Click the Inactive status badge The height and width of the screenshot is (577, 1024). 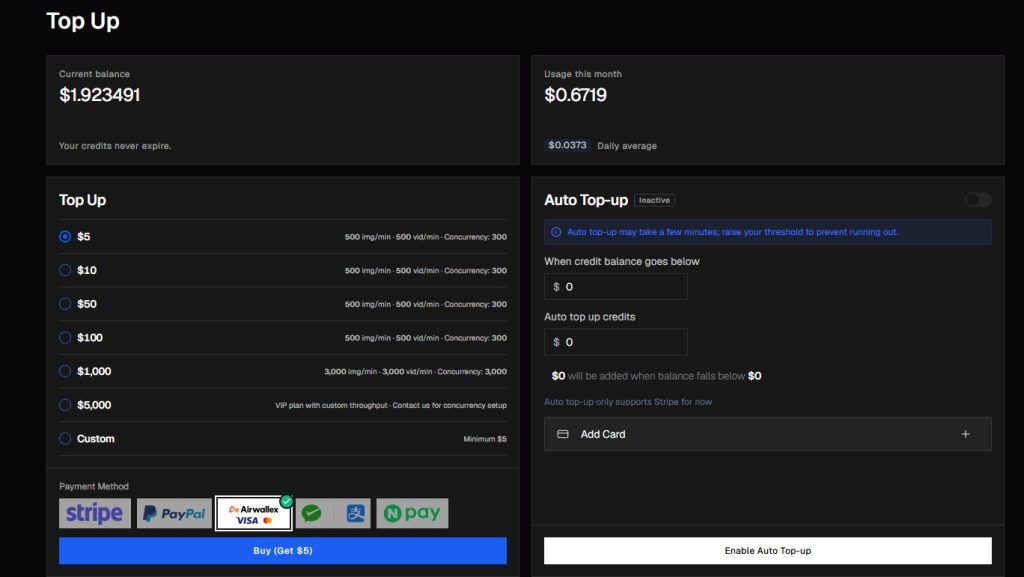[654, 200]
